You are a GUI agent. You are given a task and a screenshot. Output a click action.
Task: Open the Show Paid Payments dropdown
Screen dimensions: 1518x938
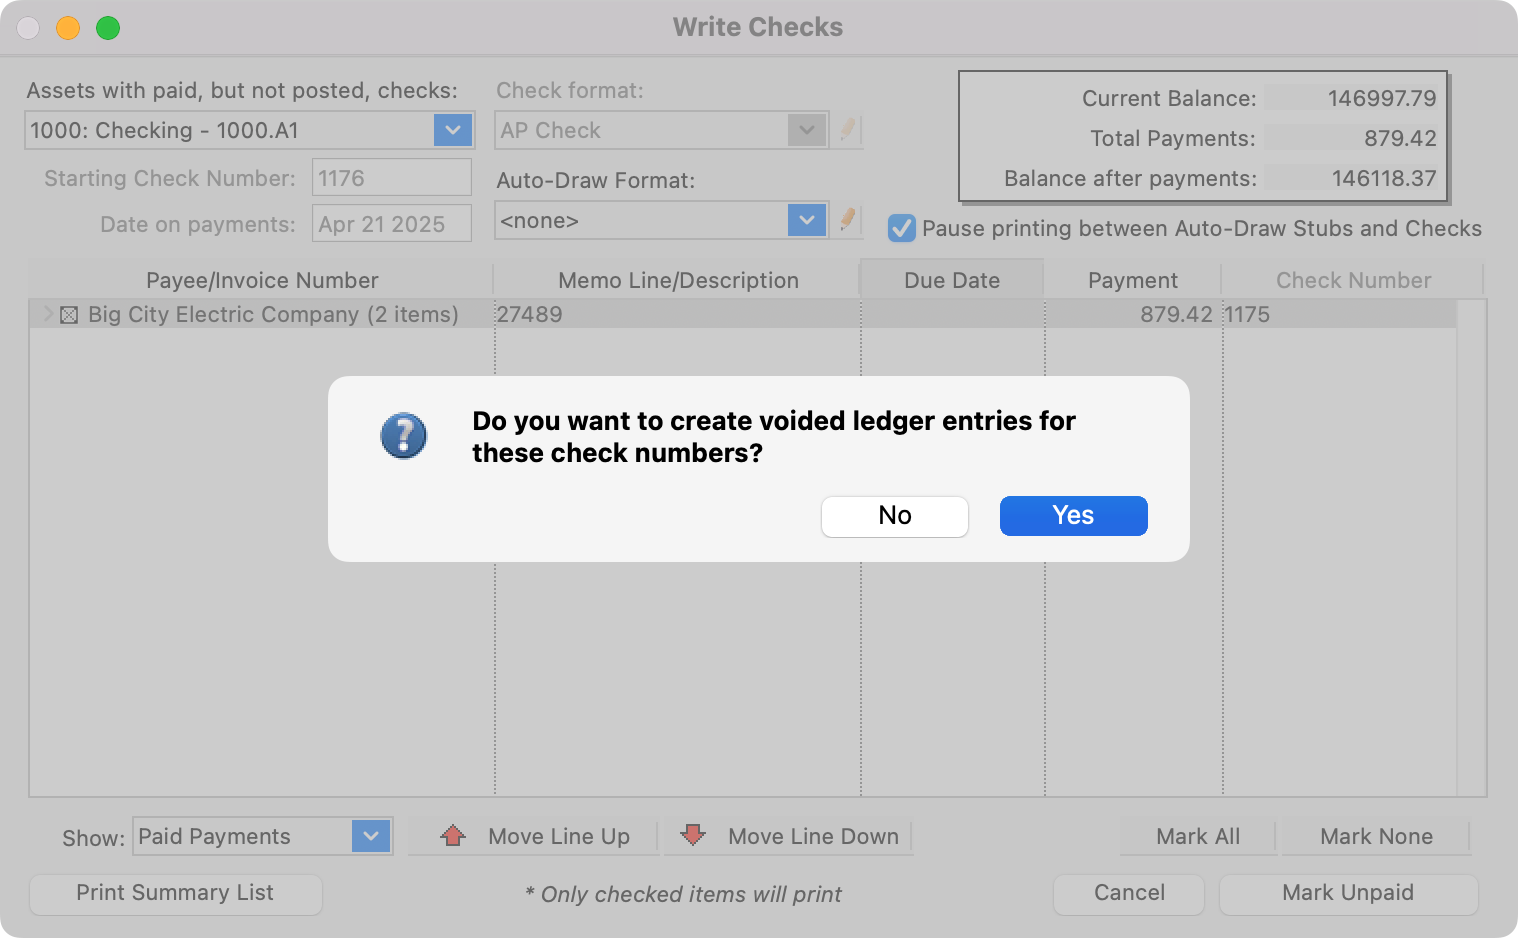(371, 836)
